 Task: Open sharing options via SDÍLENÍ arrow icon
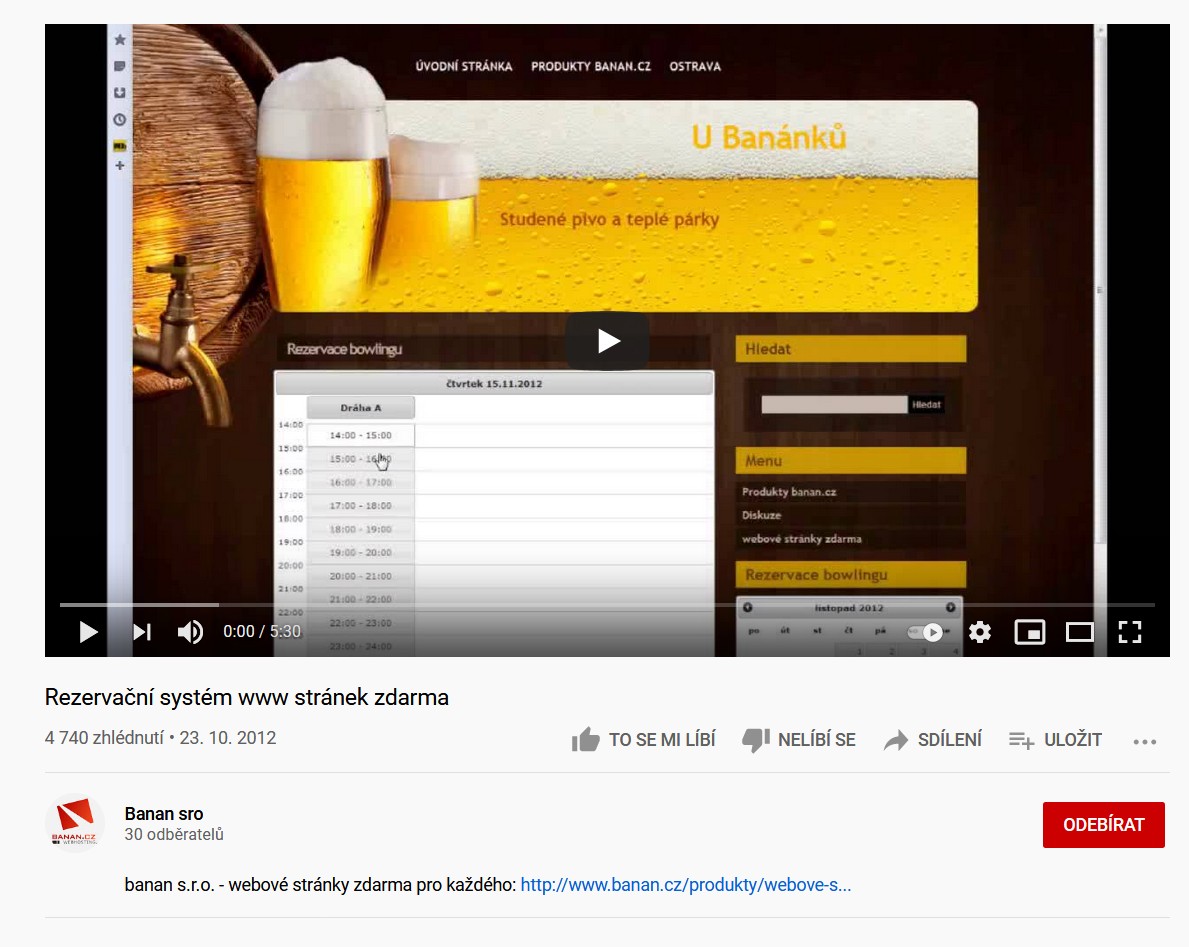(895, 739)
